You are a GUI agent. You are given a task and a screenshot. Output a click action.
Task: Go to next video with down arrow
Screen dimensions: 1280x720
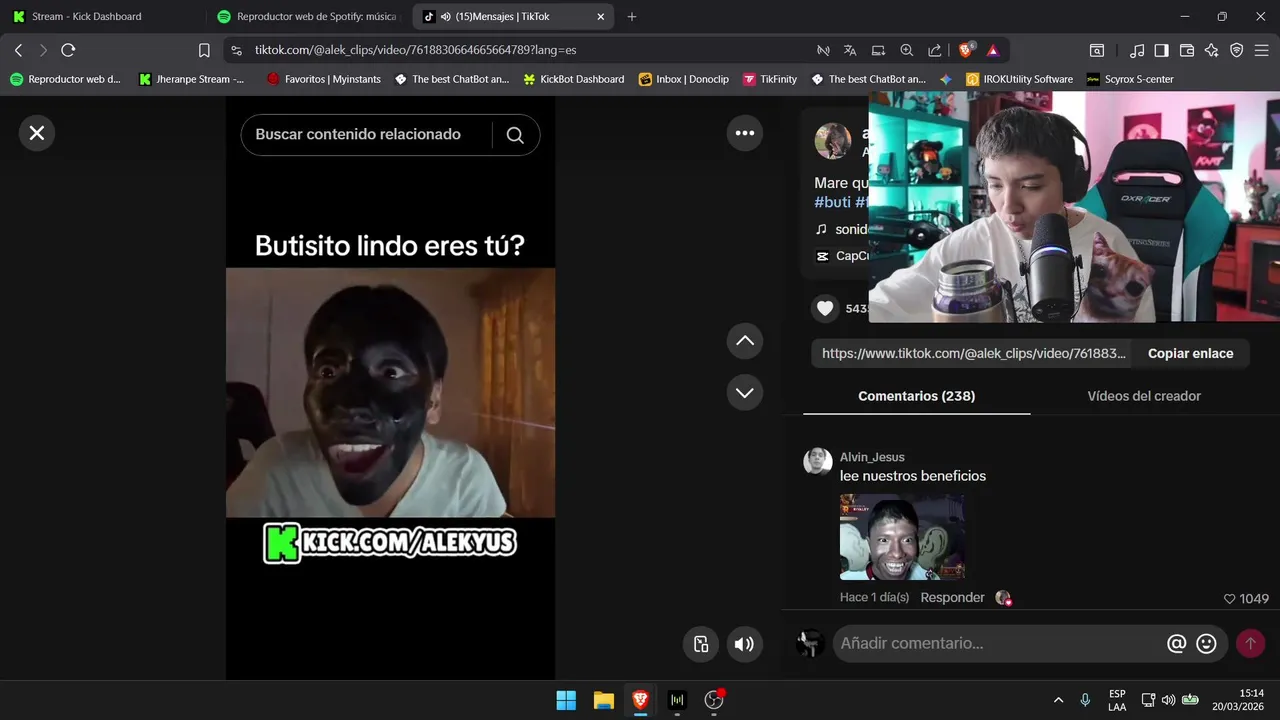(745, 393)
